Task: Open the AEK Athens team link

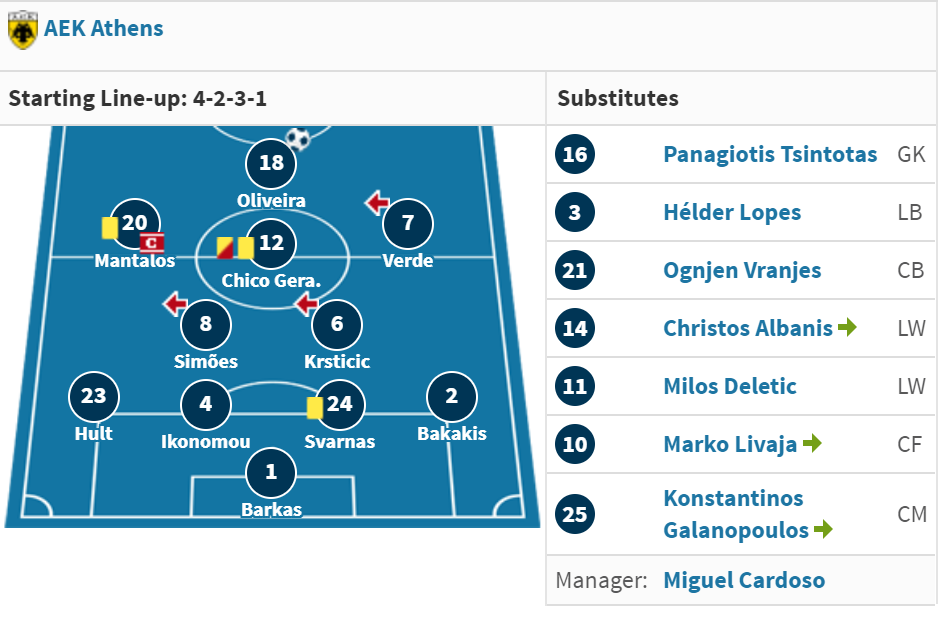Action: (x=103, y=28)
